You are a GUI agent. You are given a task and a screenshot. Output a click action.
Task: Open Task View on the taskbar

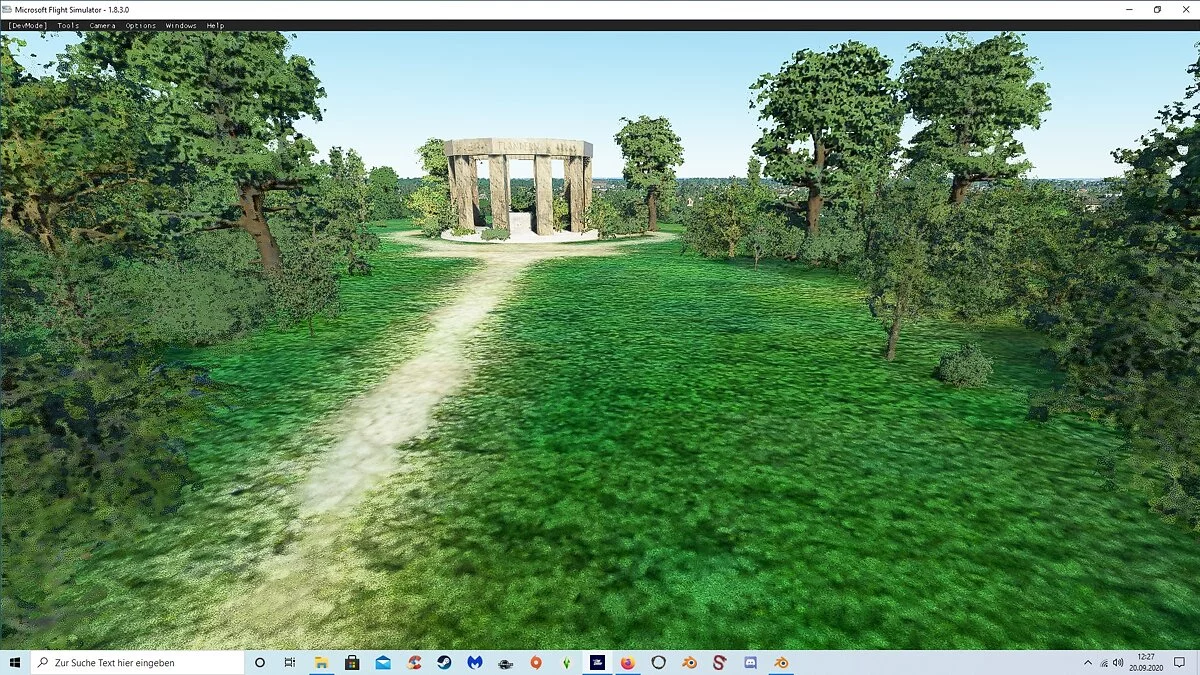(290, 662)
